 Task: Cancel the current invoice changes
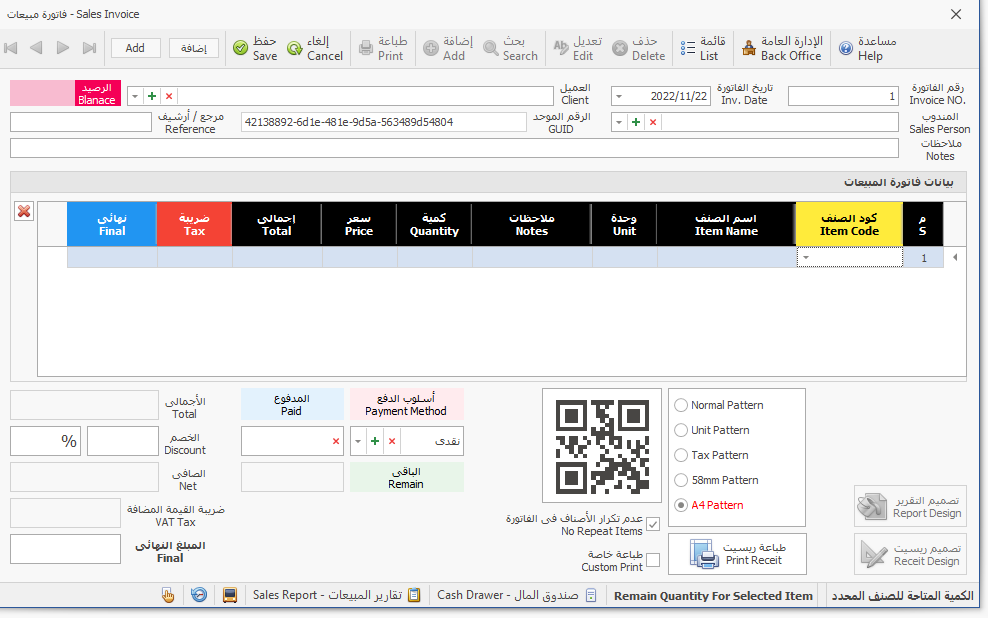pos(314,48)
